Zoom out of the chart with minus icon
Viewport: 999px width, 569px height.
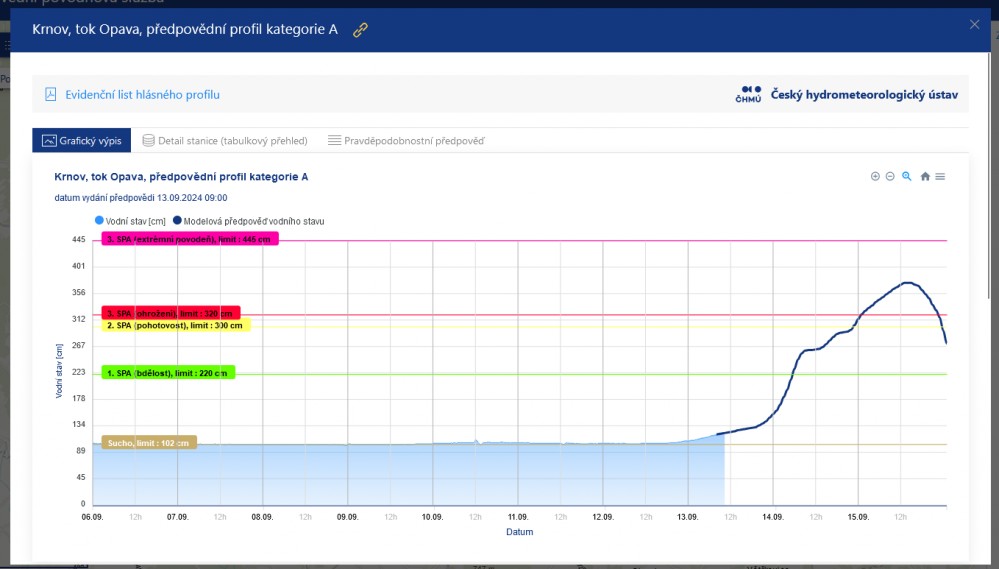(x=890, y=176)
